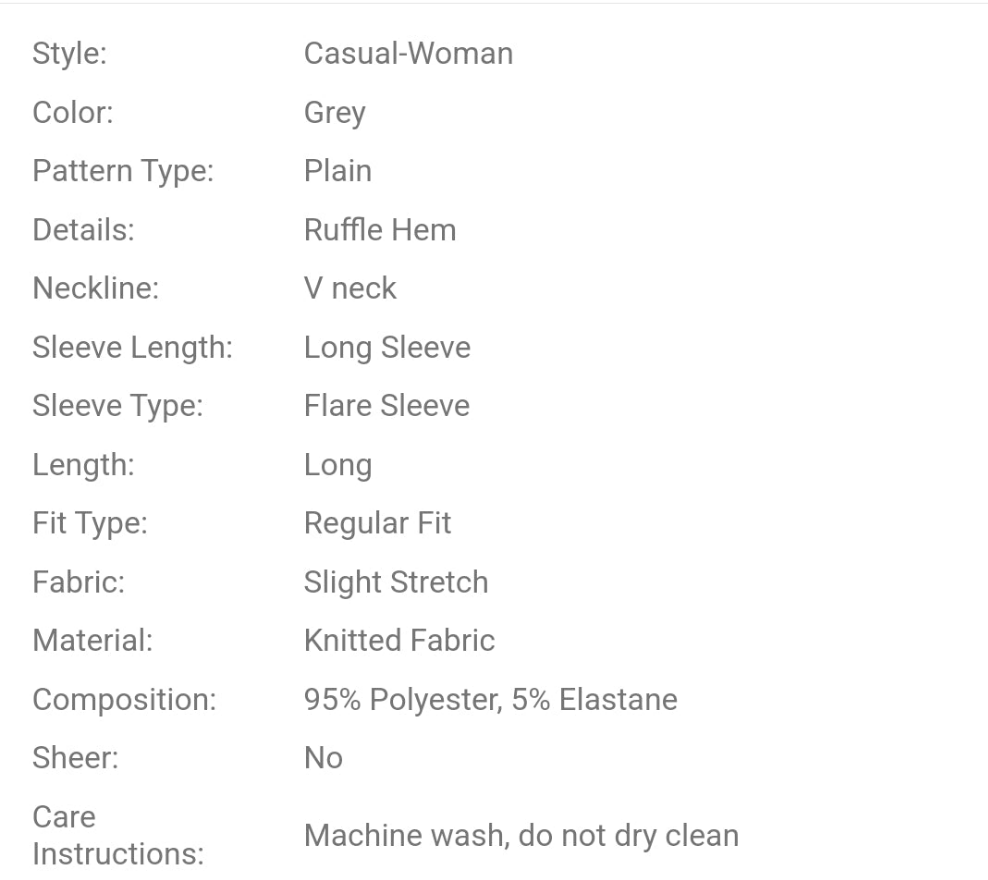Select the Plain pattern value

coord(337,170)
